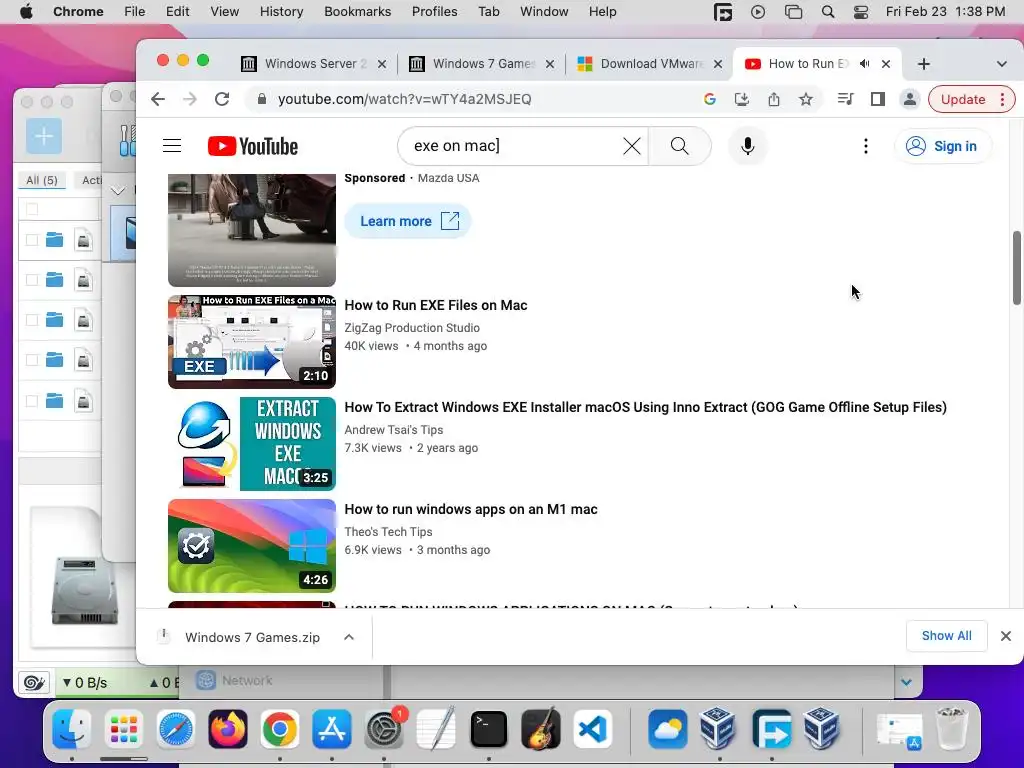The height and width of the screenshot is (768, 1024).
Task: Open Finder from the Dock
Action: (71, 729)
